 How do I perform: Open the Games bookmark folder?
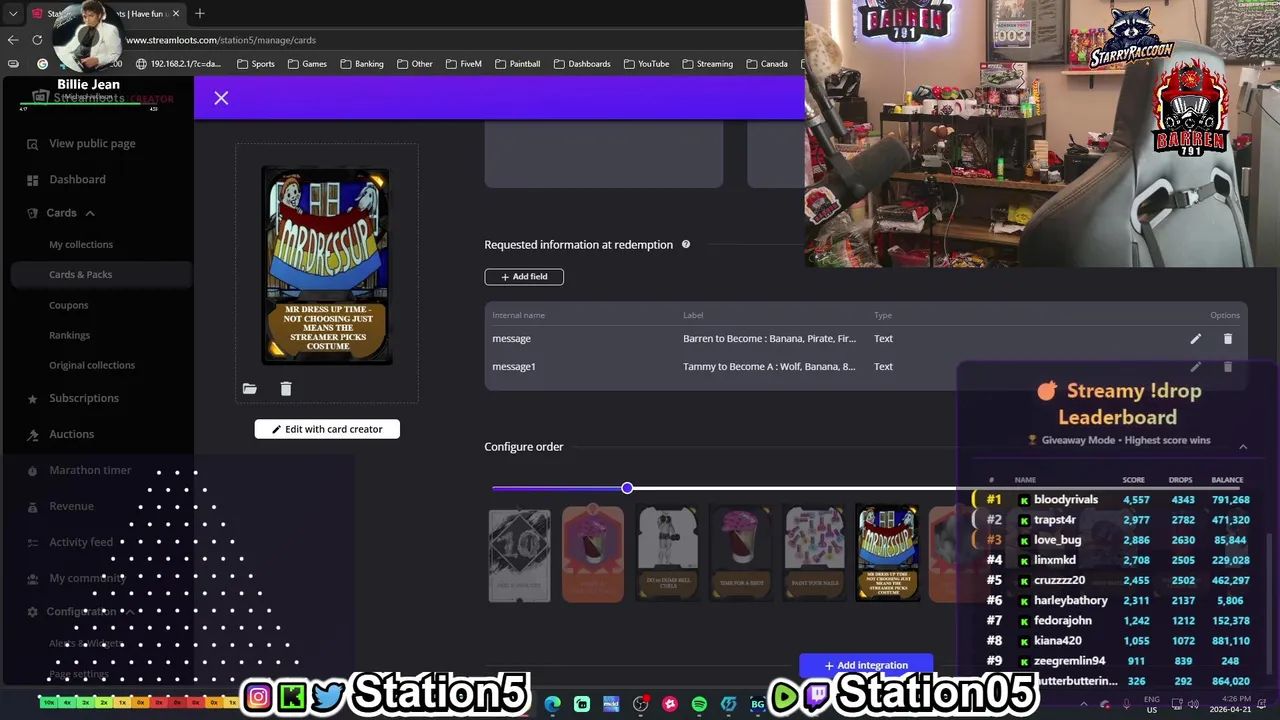pos(308,64)
